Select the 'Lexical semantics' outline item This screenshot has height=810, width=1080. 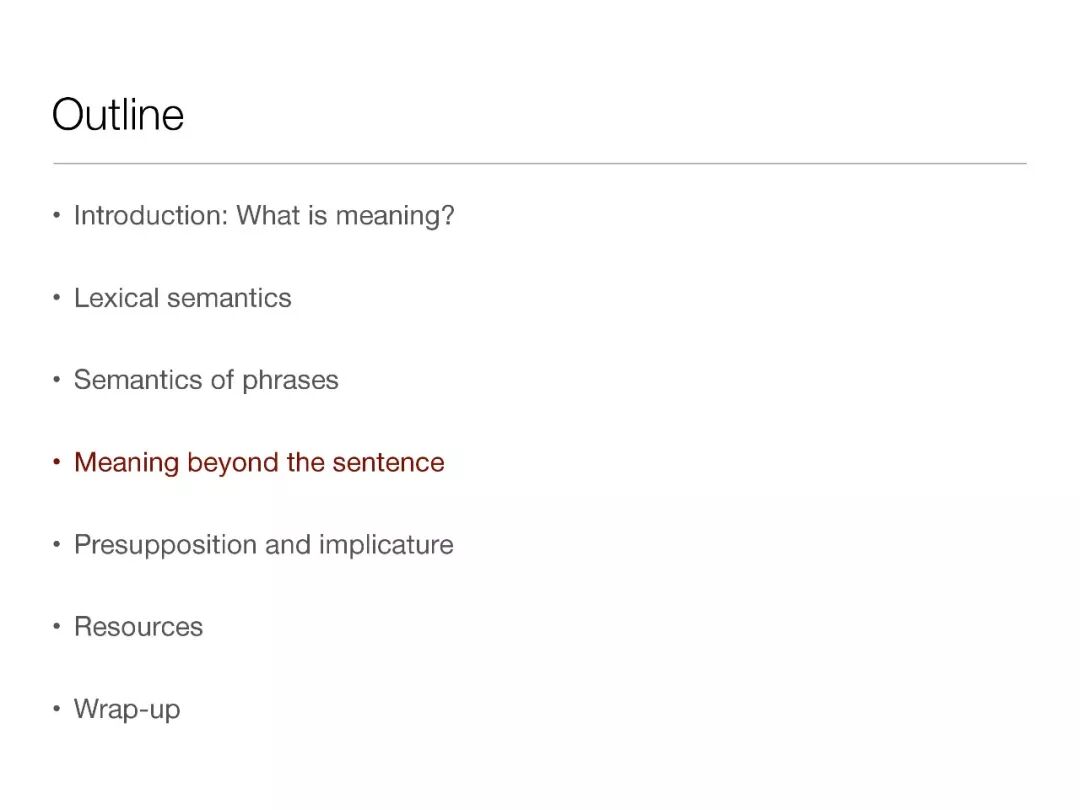tap(183, 298)
